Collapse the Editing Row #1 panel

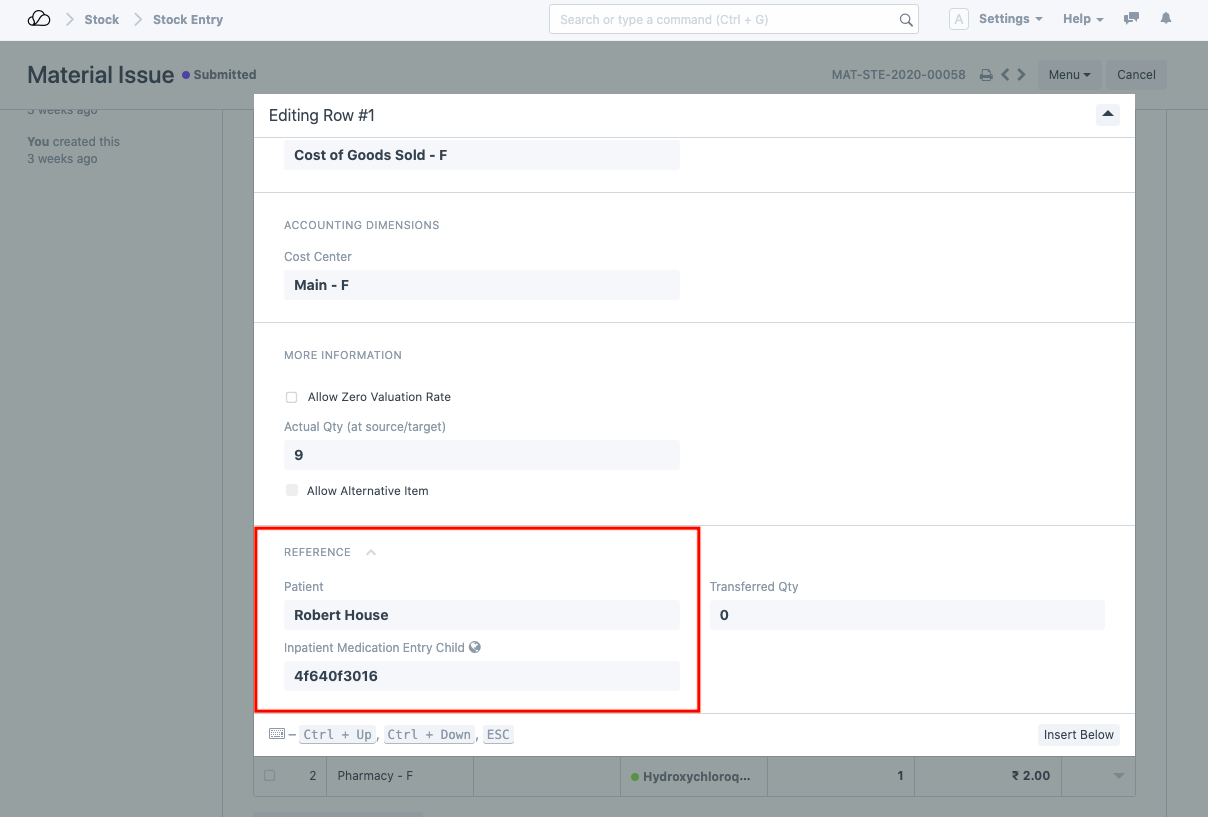tap(1107, 114)
